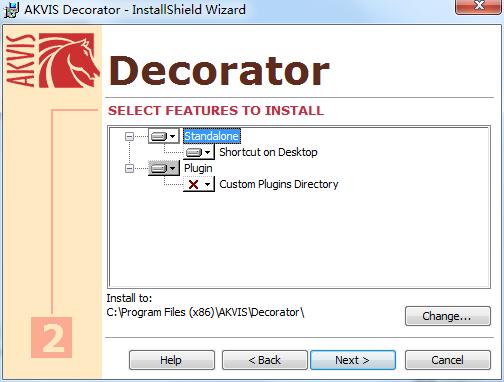504x382 pixels.
Task: Open the Plugin feature install-state dropdown
Action: pyautogui.click(x=163, y=168)
